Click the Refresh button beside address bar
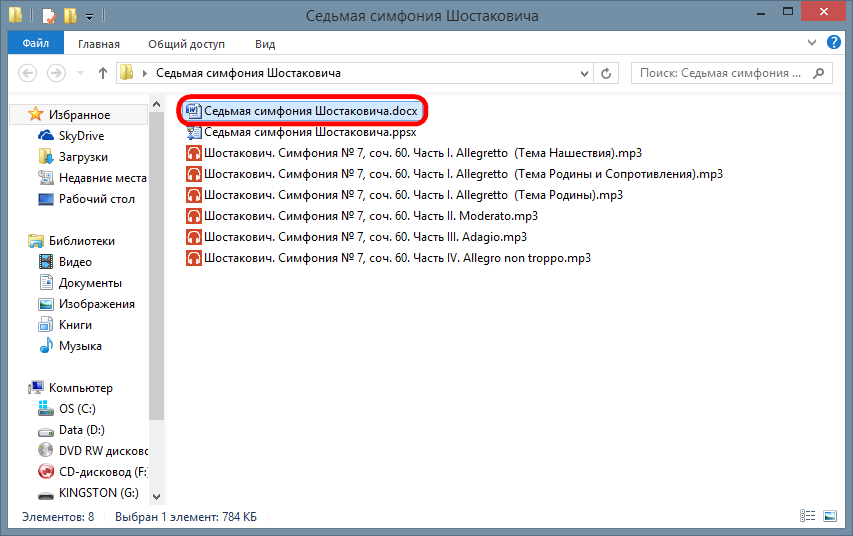The image size is (853, 536). pos(607,73)
